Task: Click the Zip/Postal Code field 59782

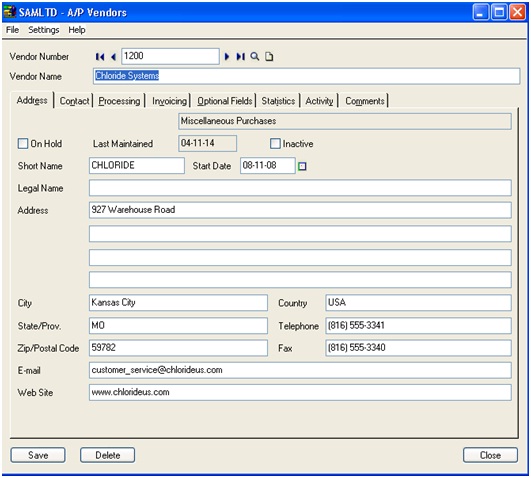Action: [178, 348]
